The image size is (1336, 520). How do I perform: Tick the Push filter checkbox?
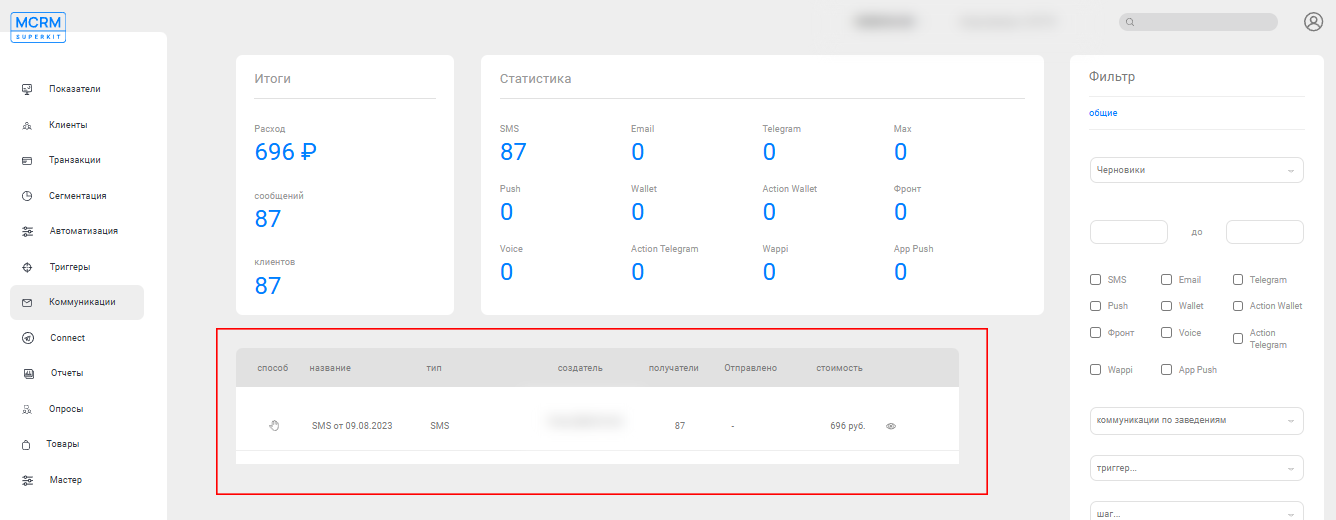tap(1096, 306)
